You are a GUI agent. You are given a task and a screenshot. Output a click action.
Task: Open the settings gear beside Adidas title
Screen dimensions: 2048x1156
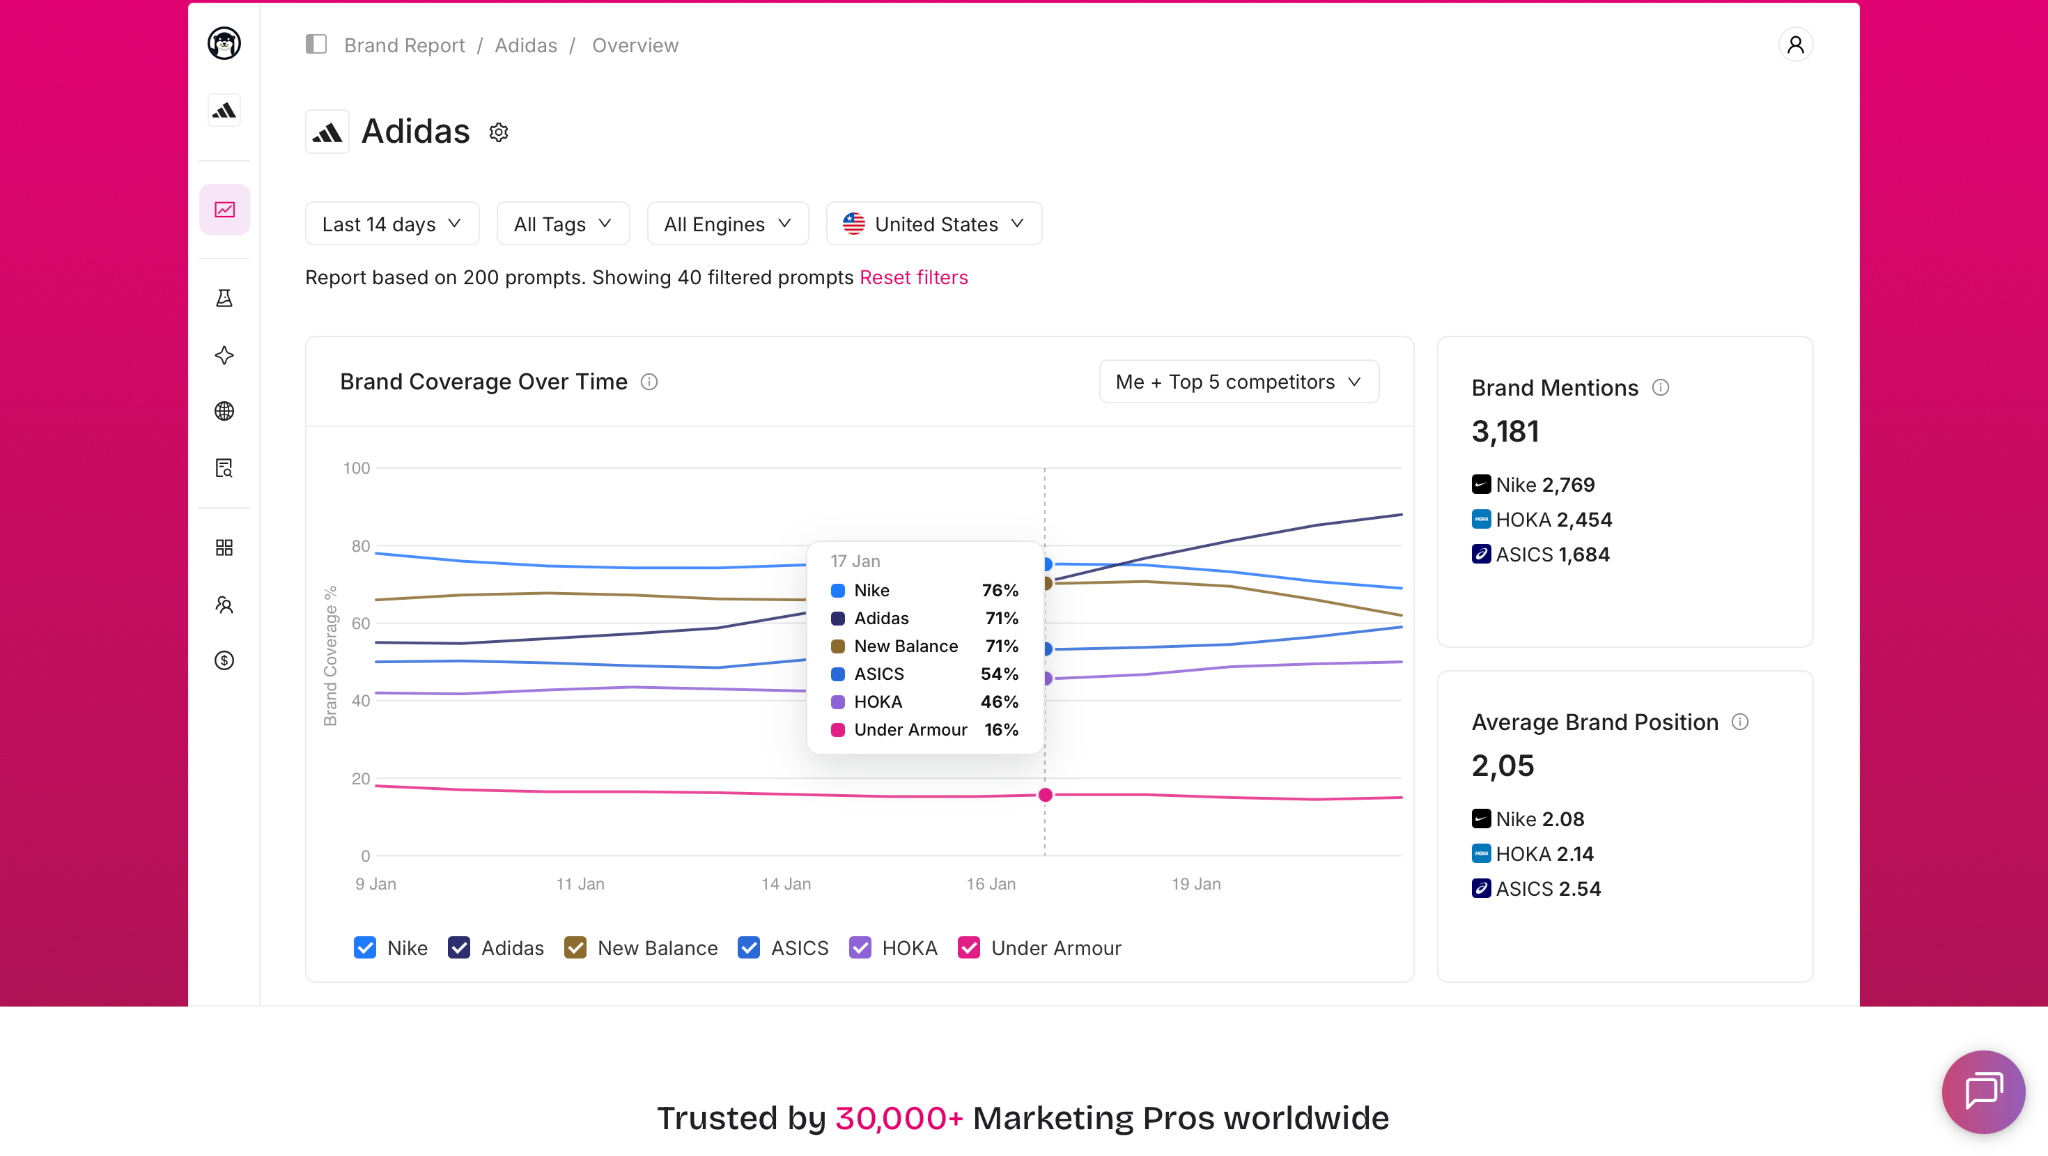tap(499, 132)
